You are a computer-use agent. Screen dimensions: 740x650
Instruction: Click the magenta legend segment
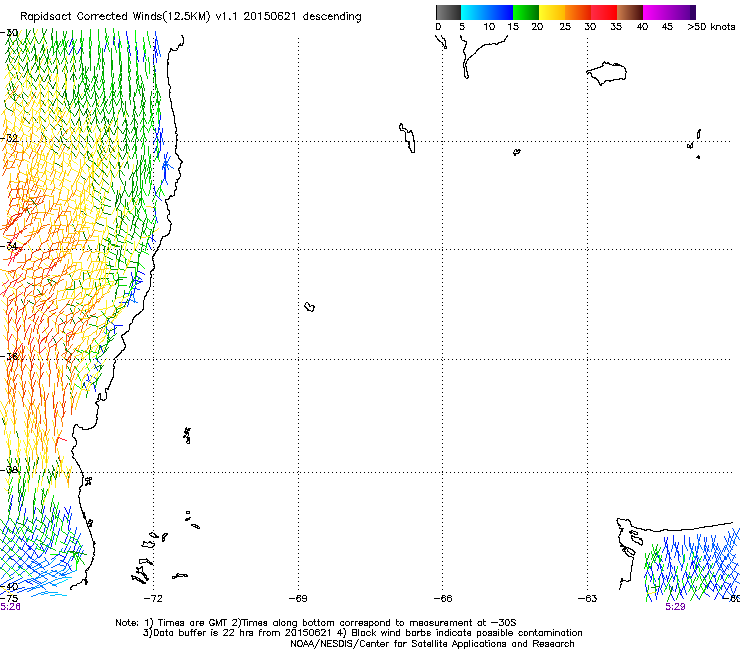click(656, 12)
